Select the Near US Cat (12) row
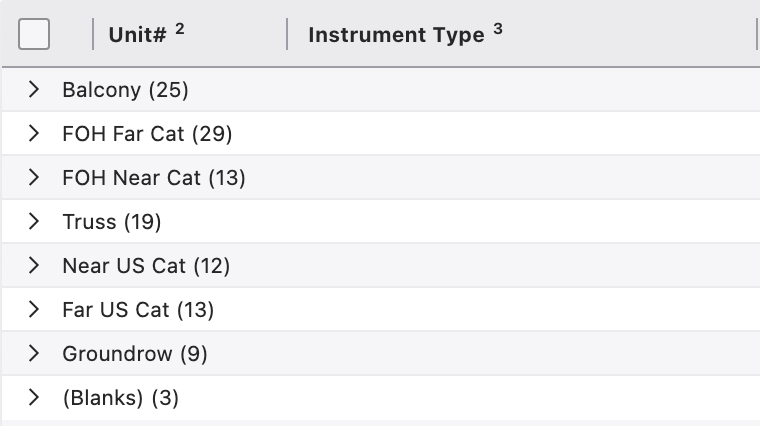Screen dimensions: 760x426 [146, 266]
